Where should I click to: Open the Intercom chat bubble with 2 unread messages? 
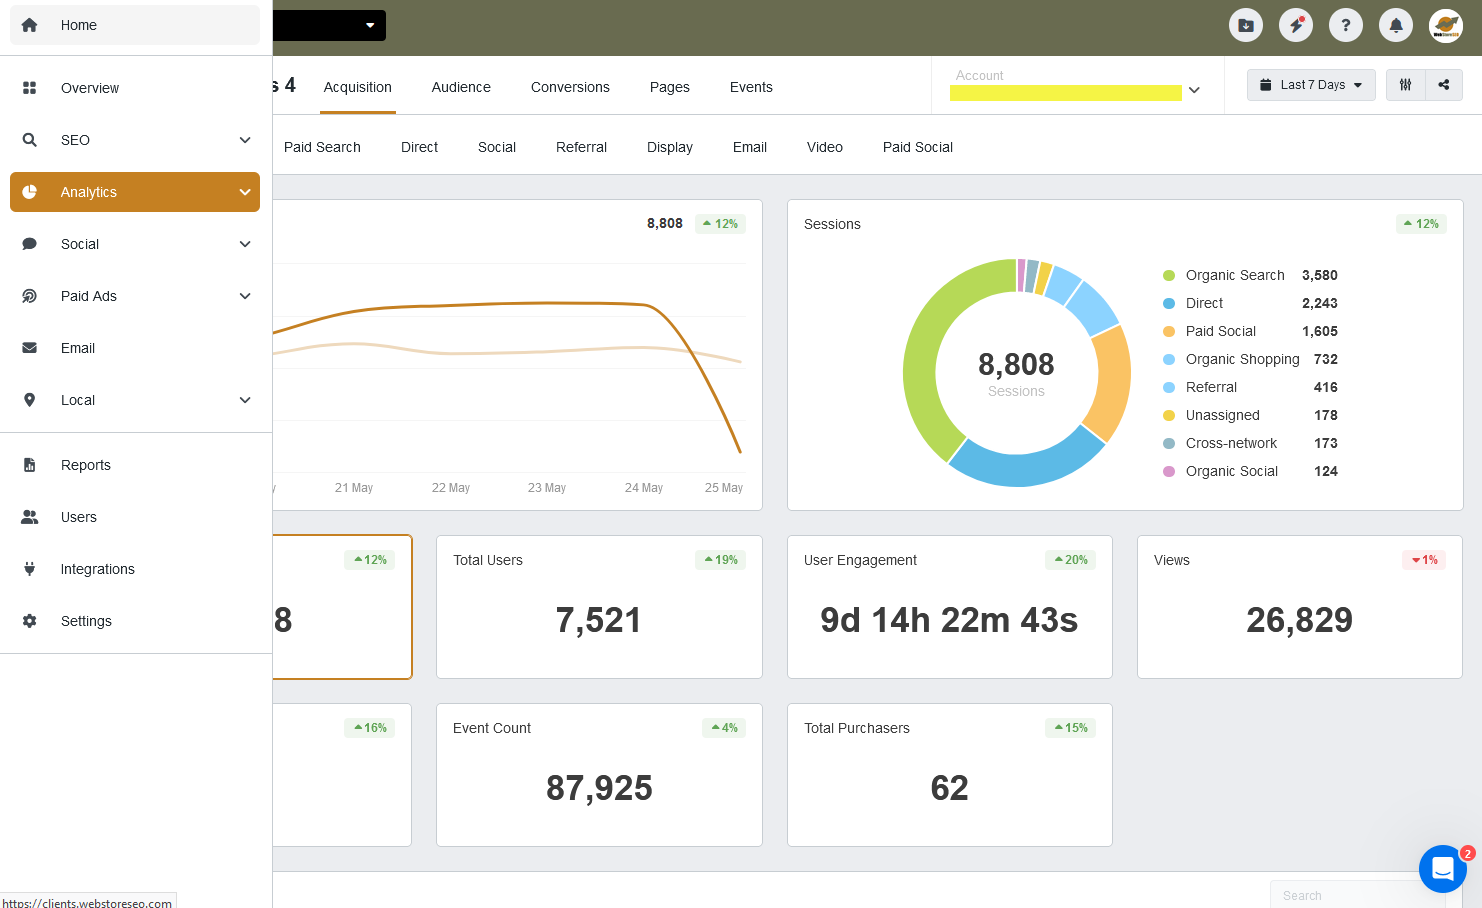tap(1442, 868)
